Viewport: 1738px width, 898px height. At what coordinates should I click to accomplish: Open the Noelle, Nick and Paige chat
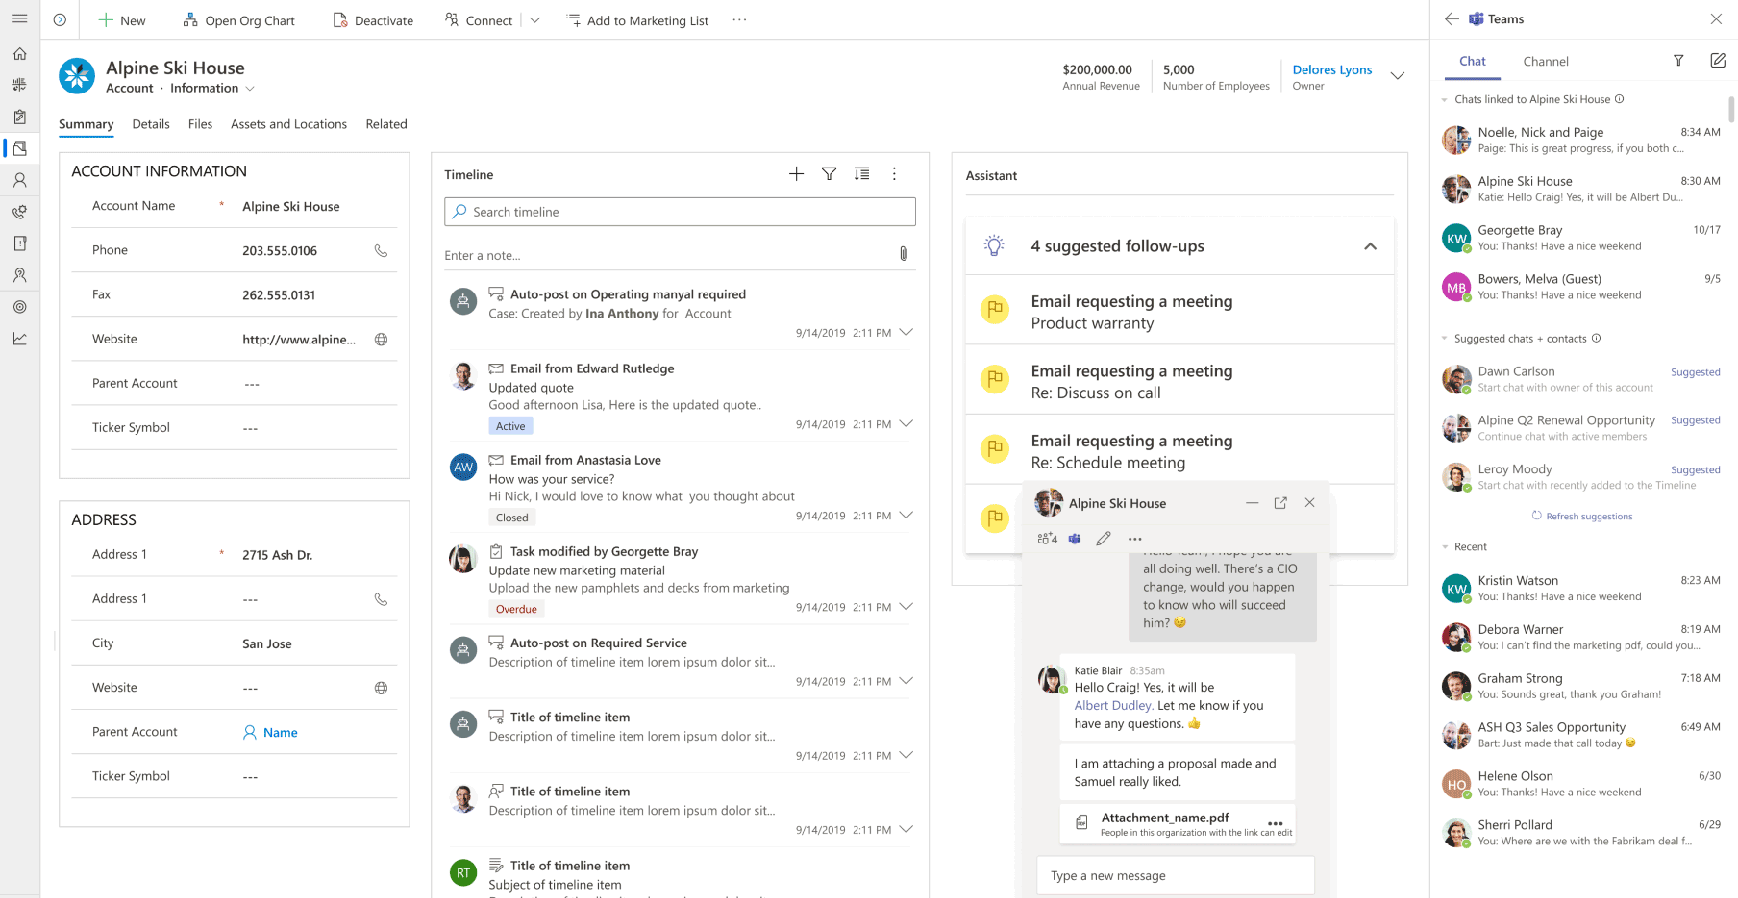coord(1582,140)
